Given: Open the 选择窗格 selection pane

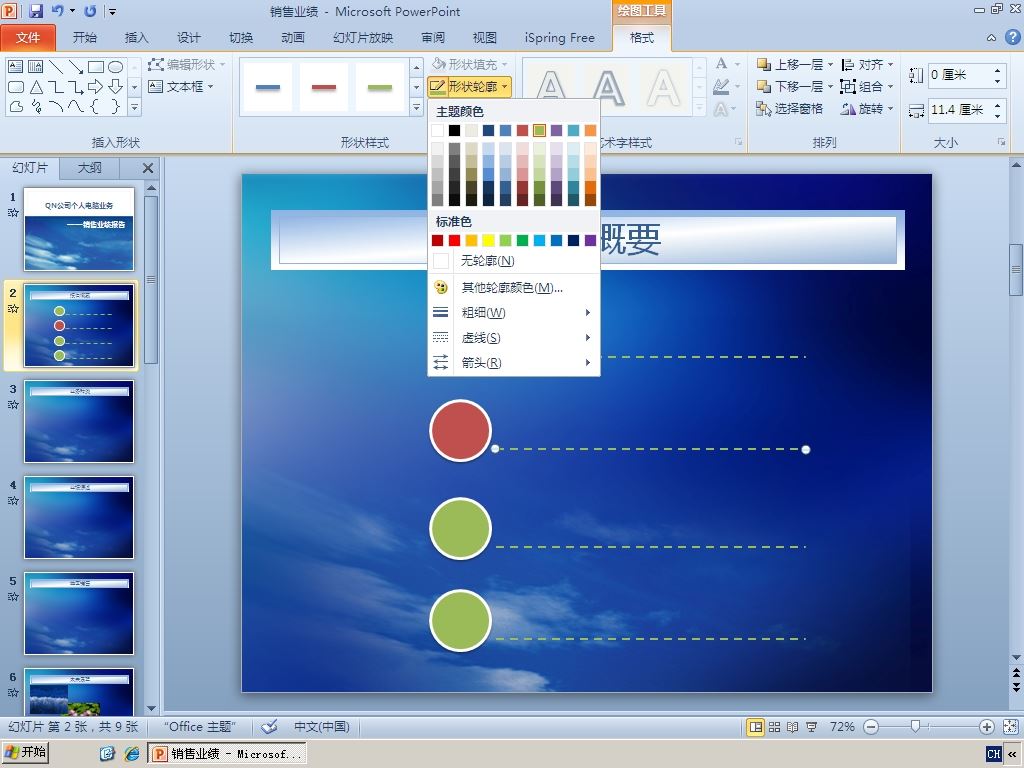Looking at the screenshot, I should (x=789, y=109).
